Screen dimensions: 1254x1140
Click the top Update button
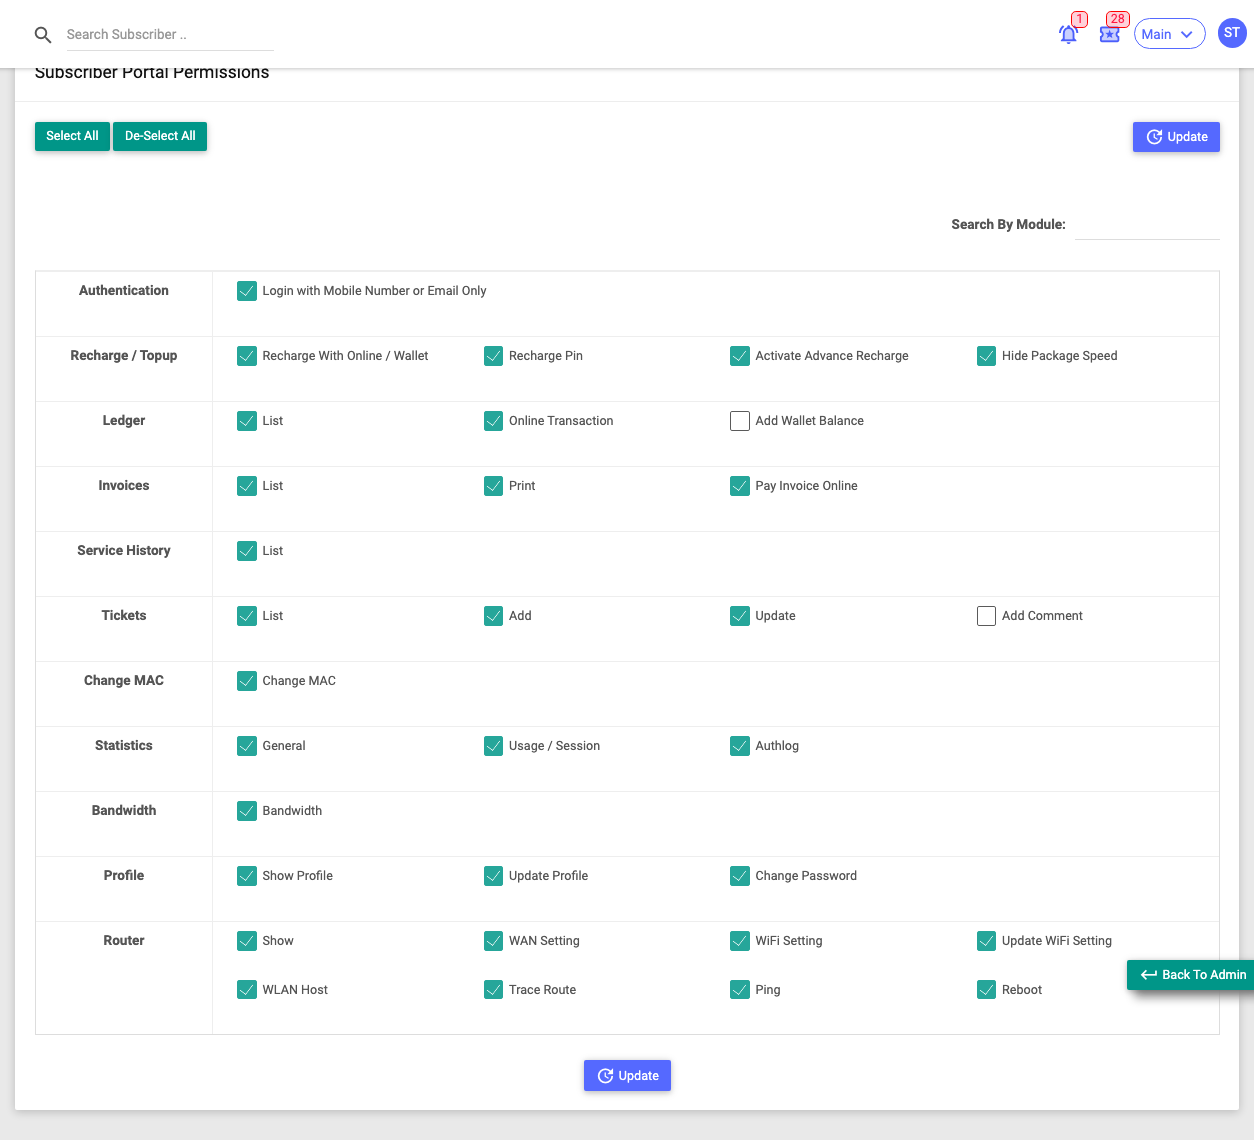click(x=1176, y=137)
